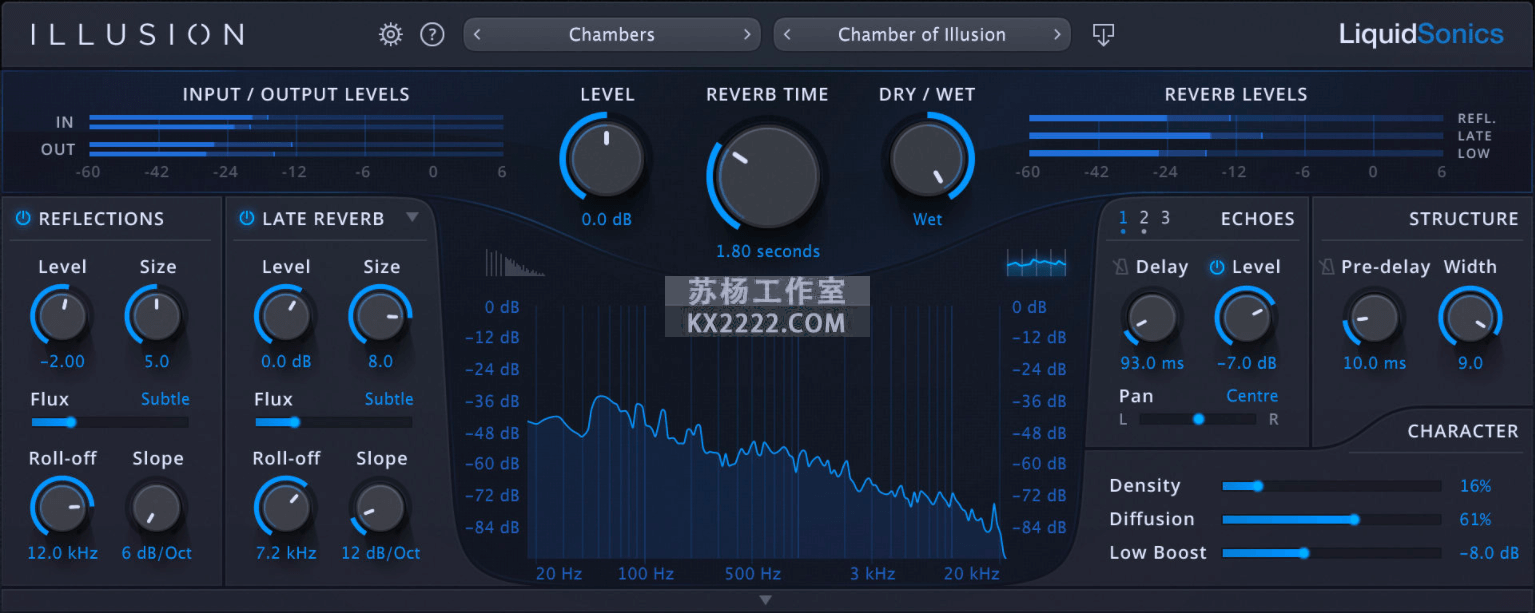Disable the Reflections section power button
This screenshot has width=1535, height=613.
tap(23, 219)
